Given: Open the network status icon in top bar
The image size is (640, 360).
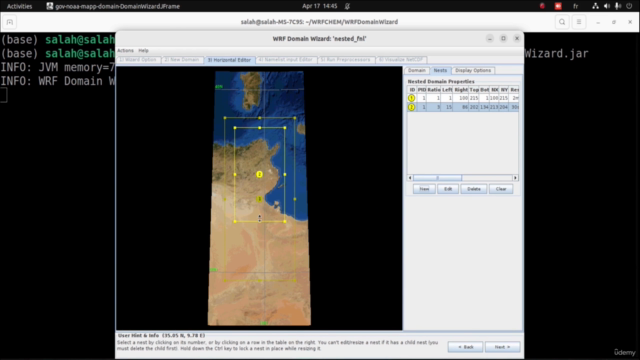Looking at the screenshot, I should (596, 6).
